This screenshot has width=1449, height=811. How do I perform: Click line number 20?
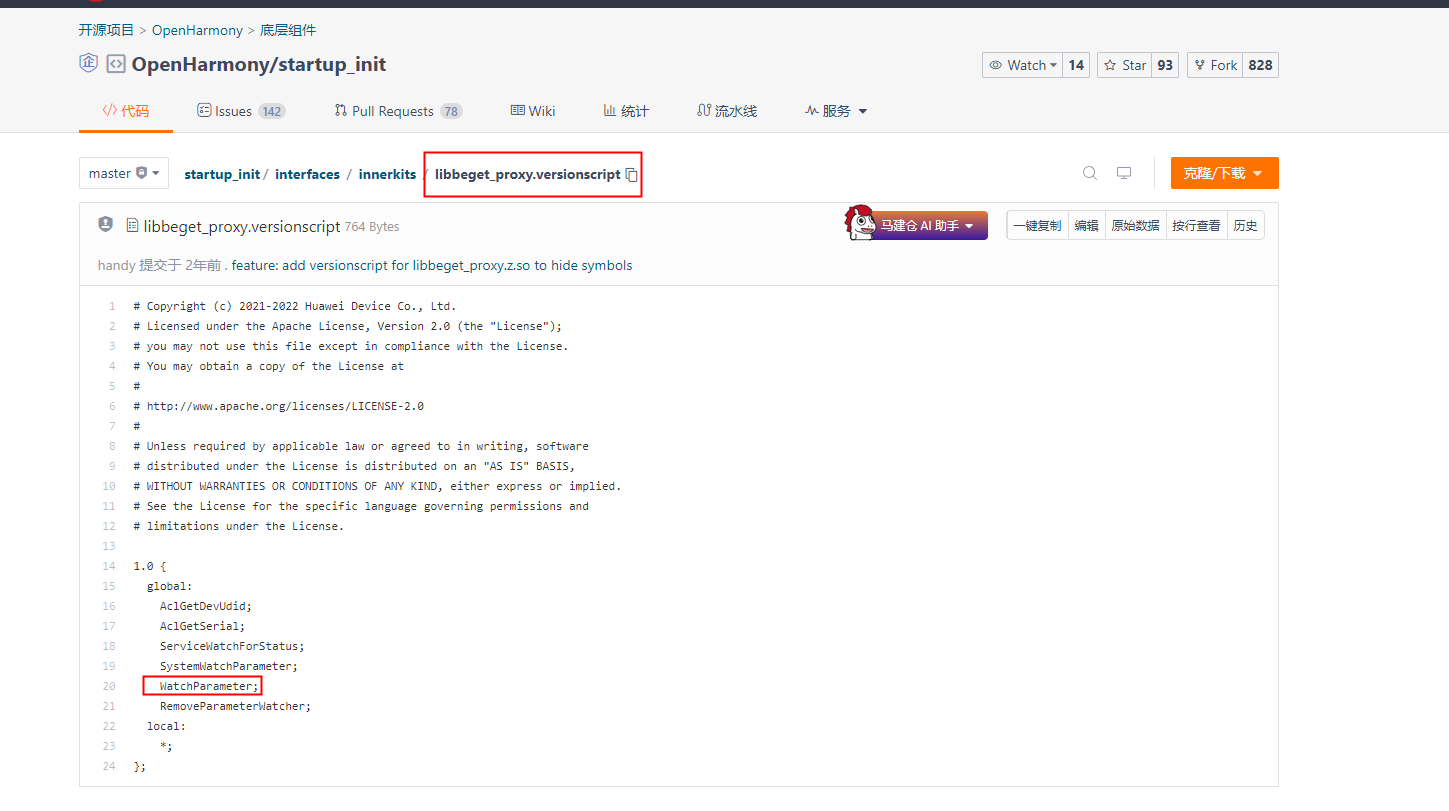tap(110, 686)
